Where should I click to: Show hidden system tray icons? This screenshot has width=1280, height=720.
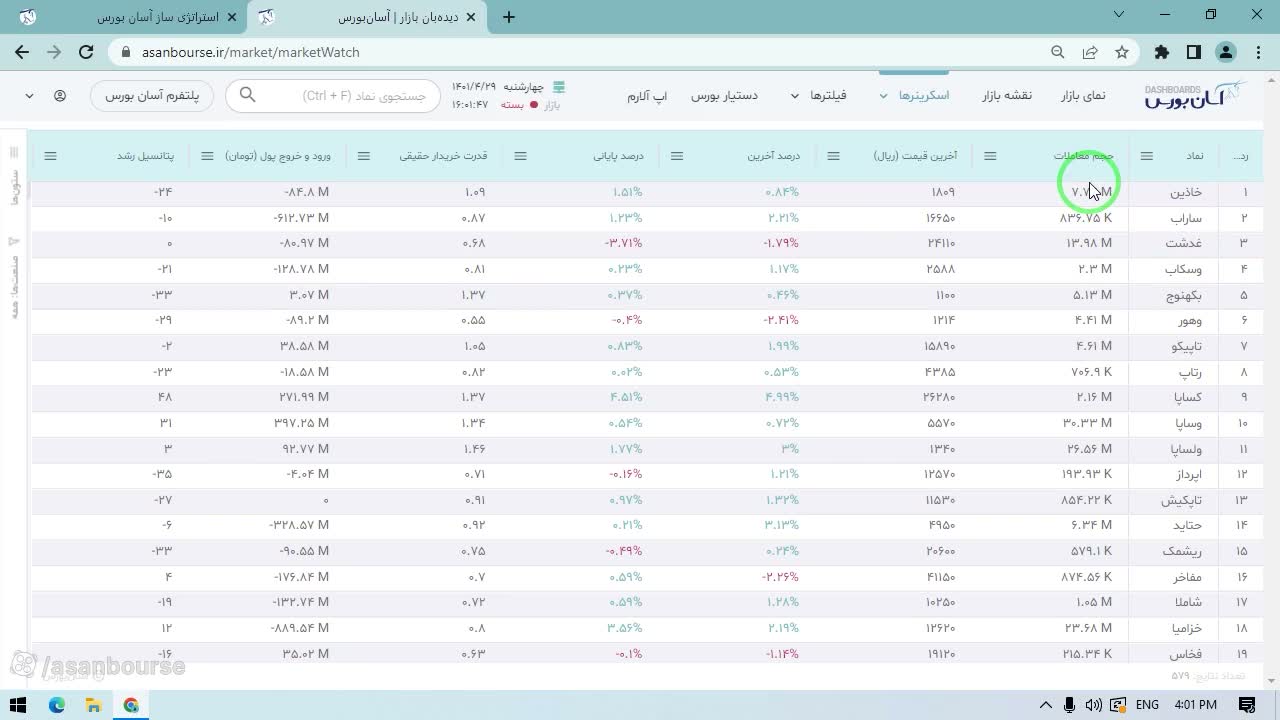1046,705
